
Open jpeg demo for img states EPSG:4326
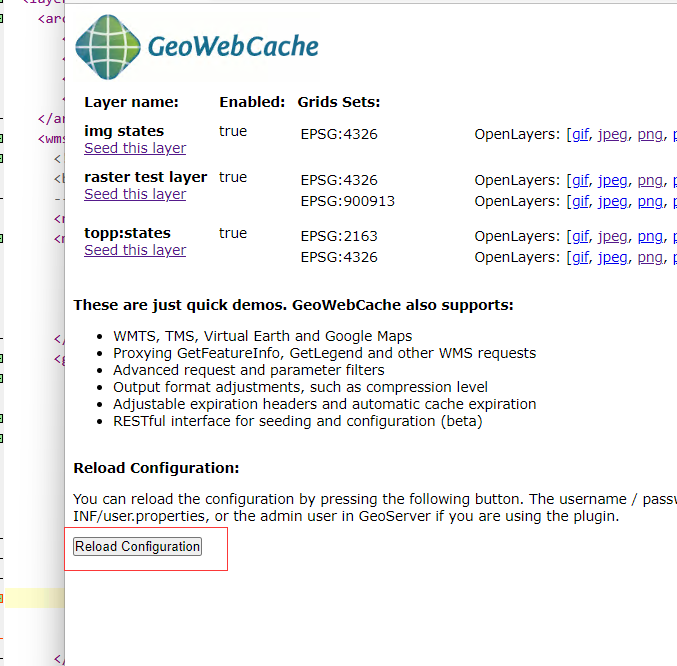613,134
